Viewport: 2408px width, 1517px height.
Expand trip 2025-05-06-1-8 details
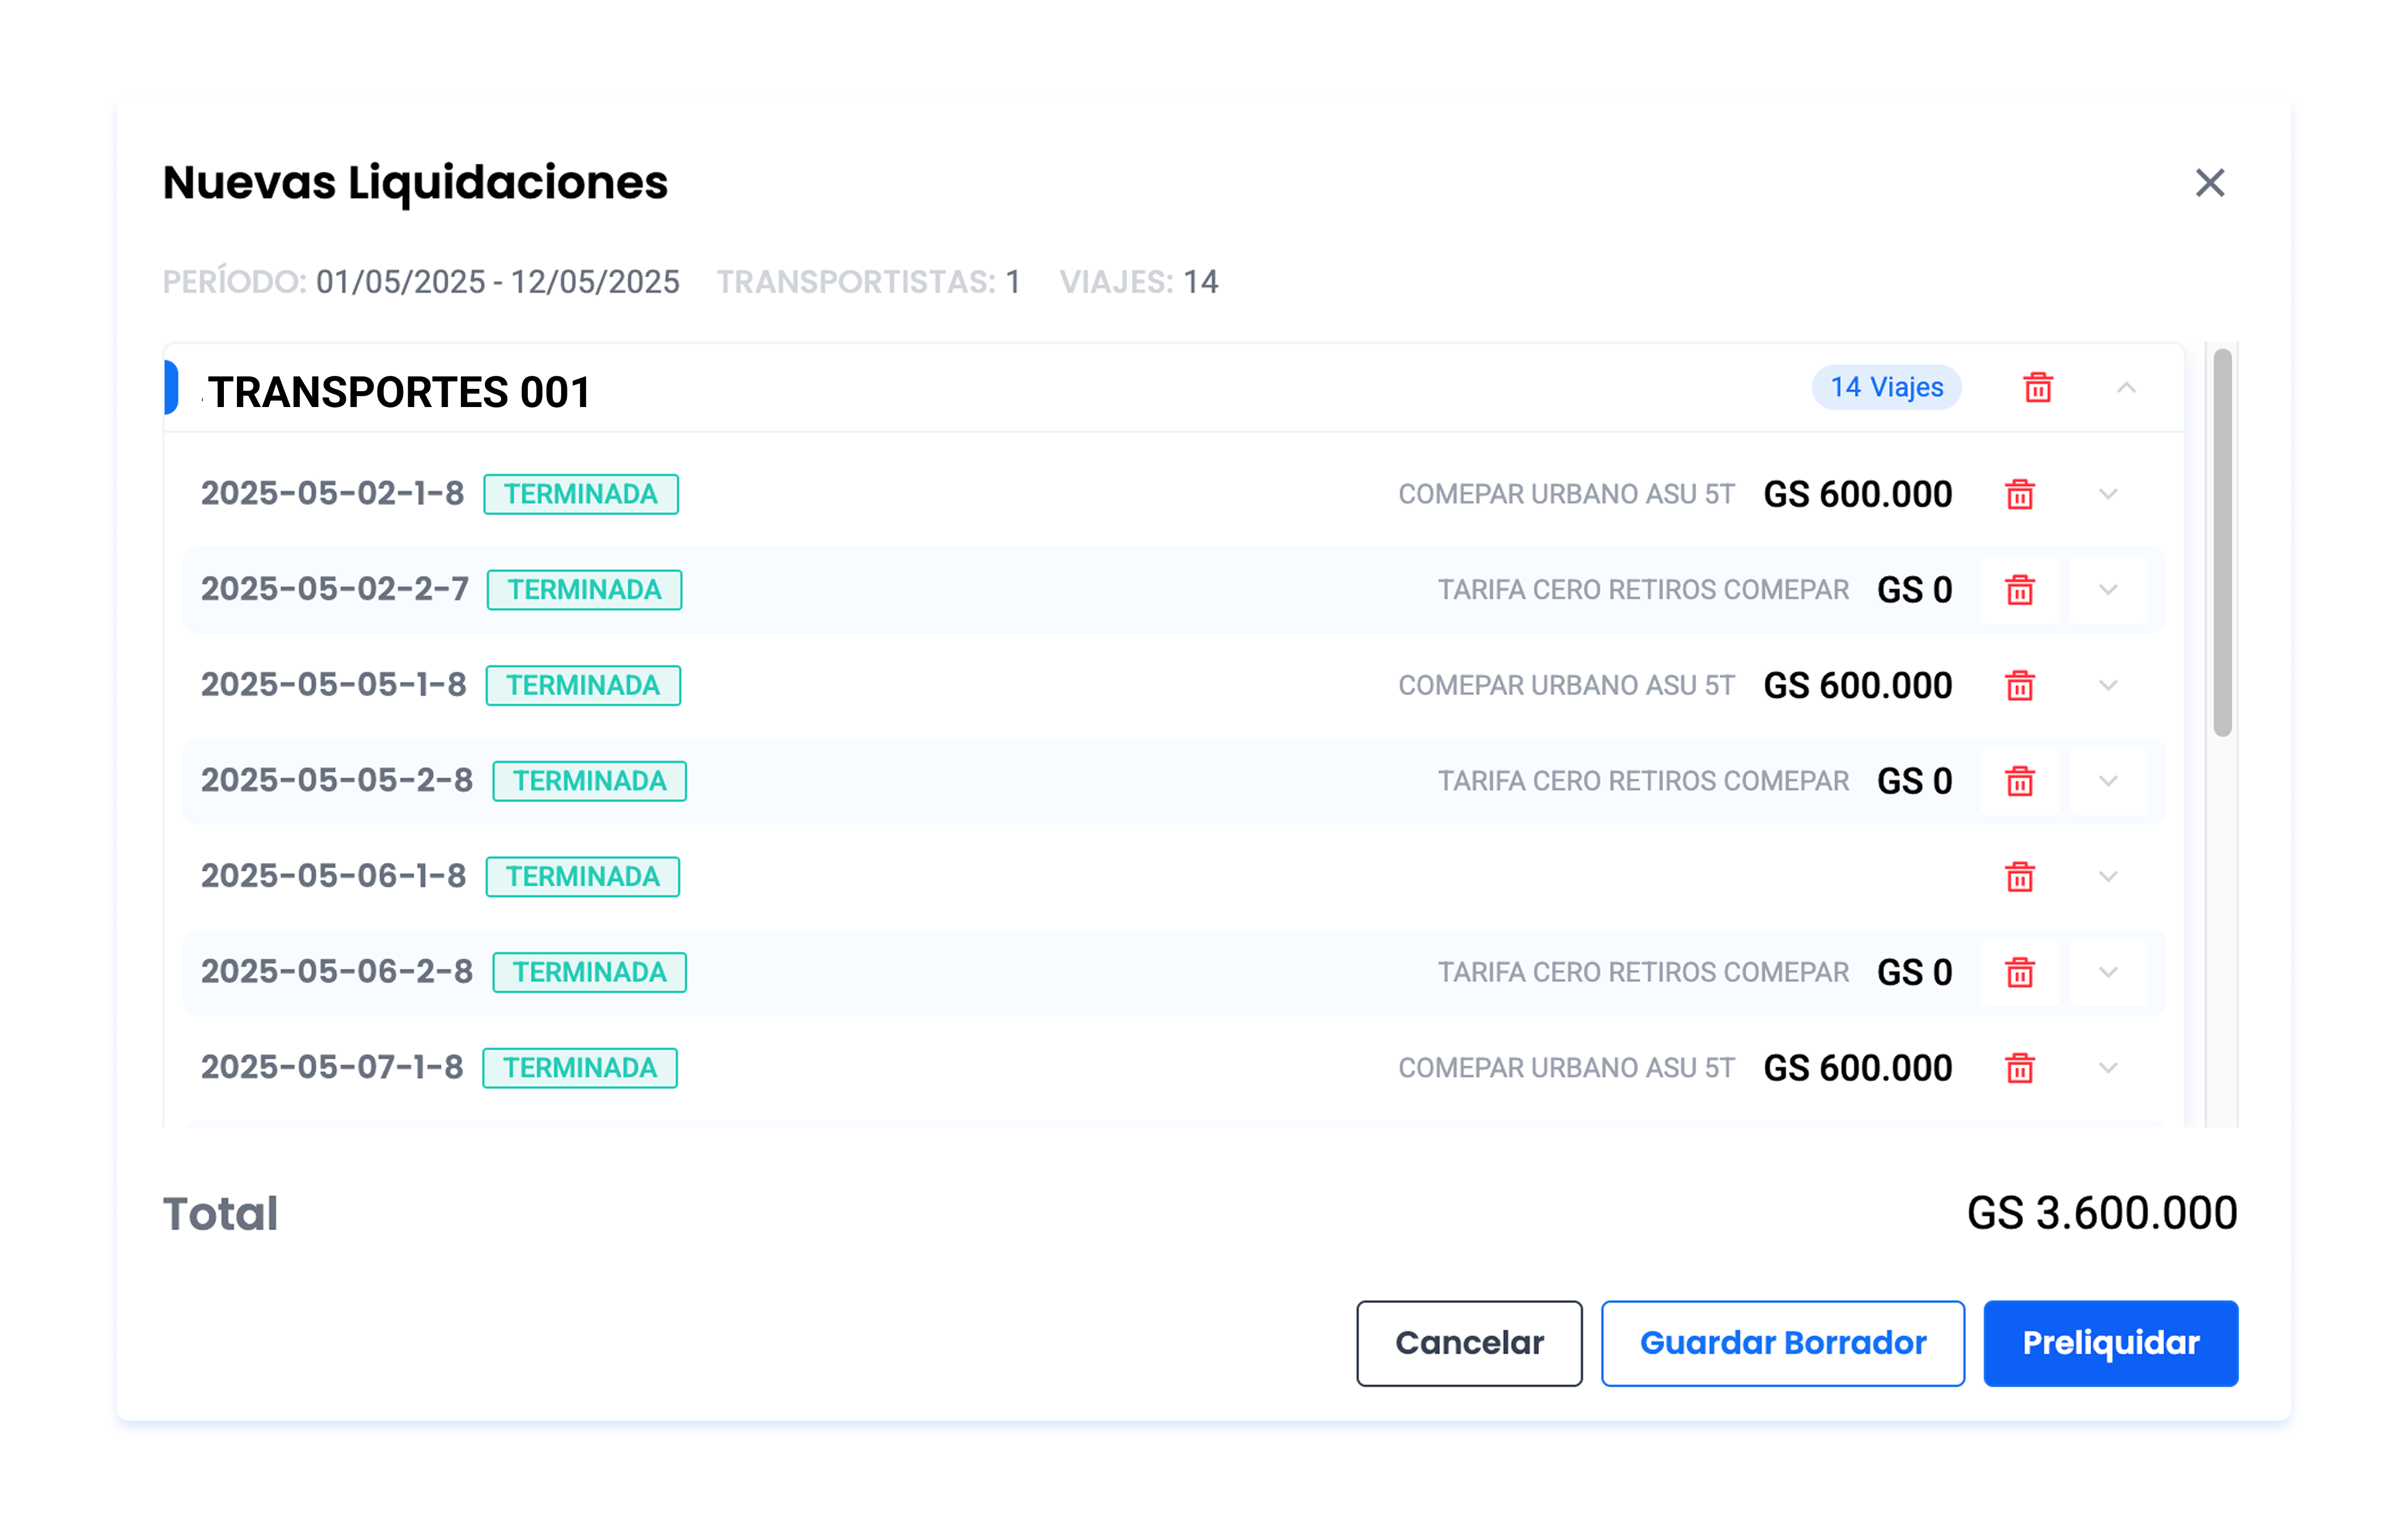[x=2107, y=877]
